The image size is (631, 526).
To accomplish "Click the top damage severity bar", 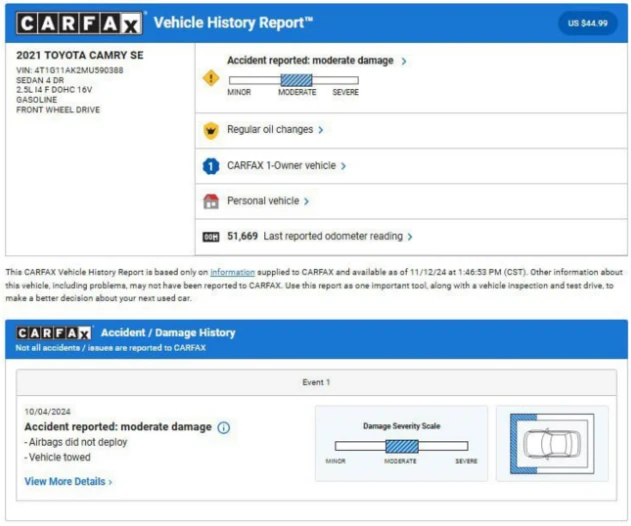I will click(x=294, y=80).
